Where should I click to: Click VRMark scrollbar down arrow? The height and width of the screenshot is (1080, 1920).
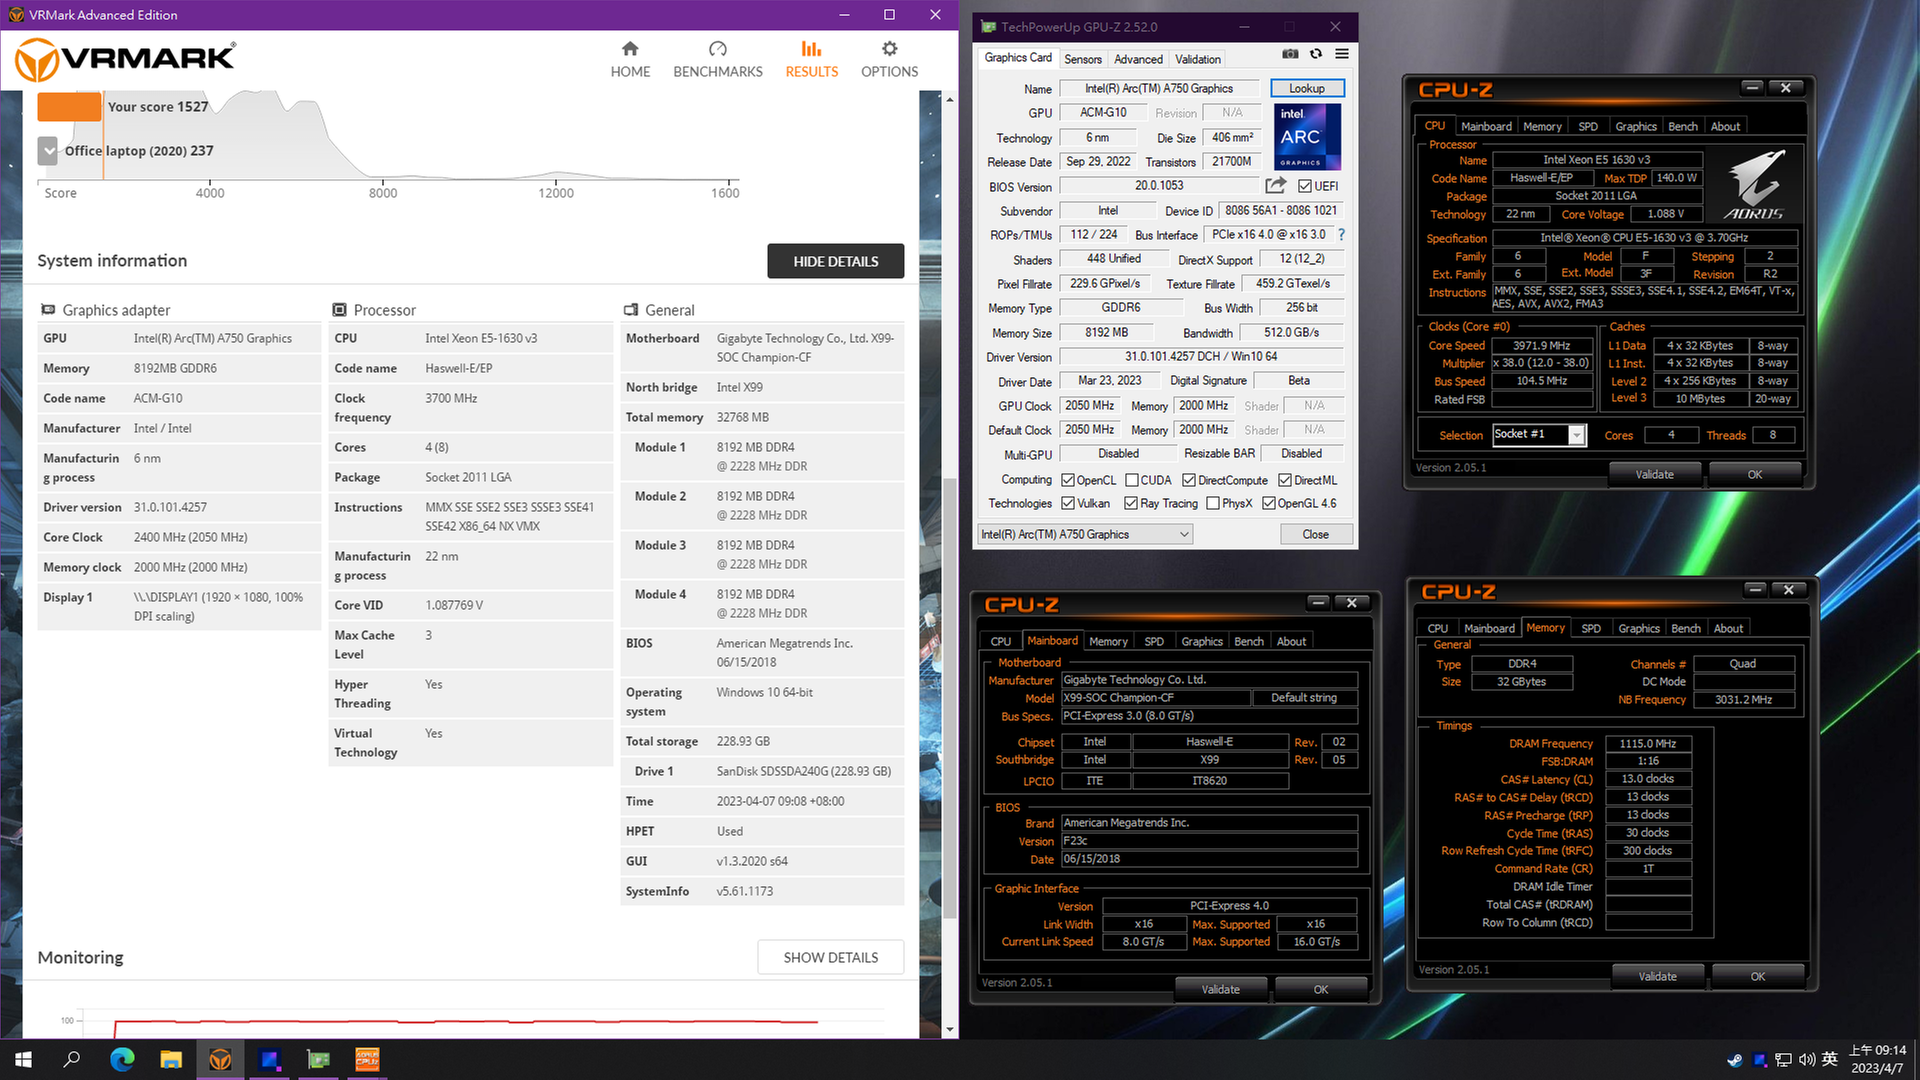pyautogui.click(x=949, y=1030)
